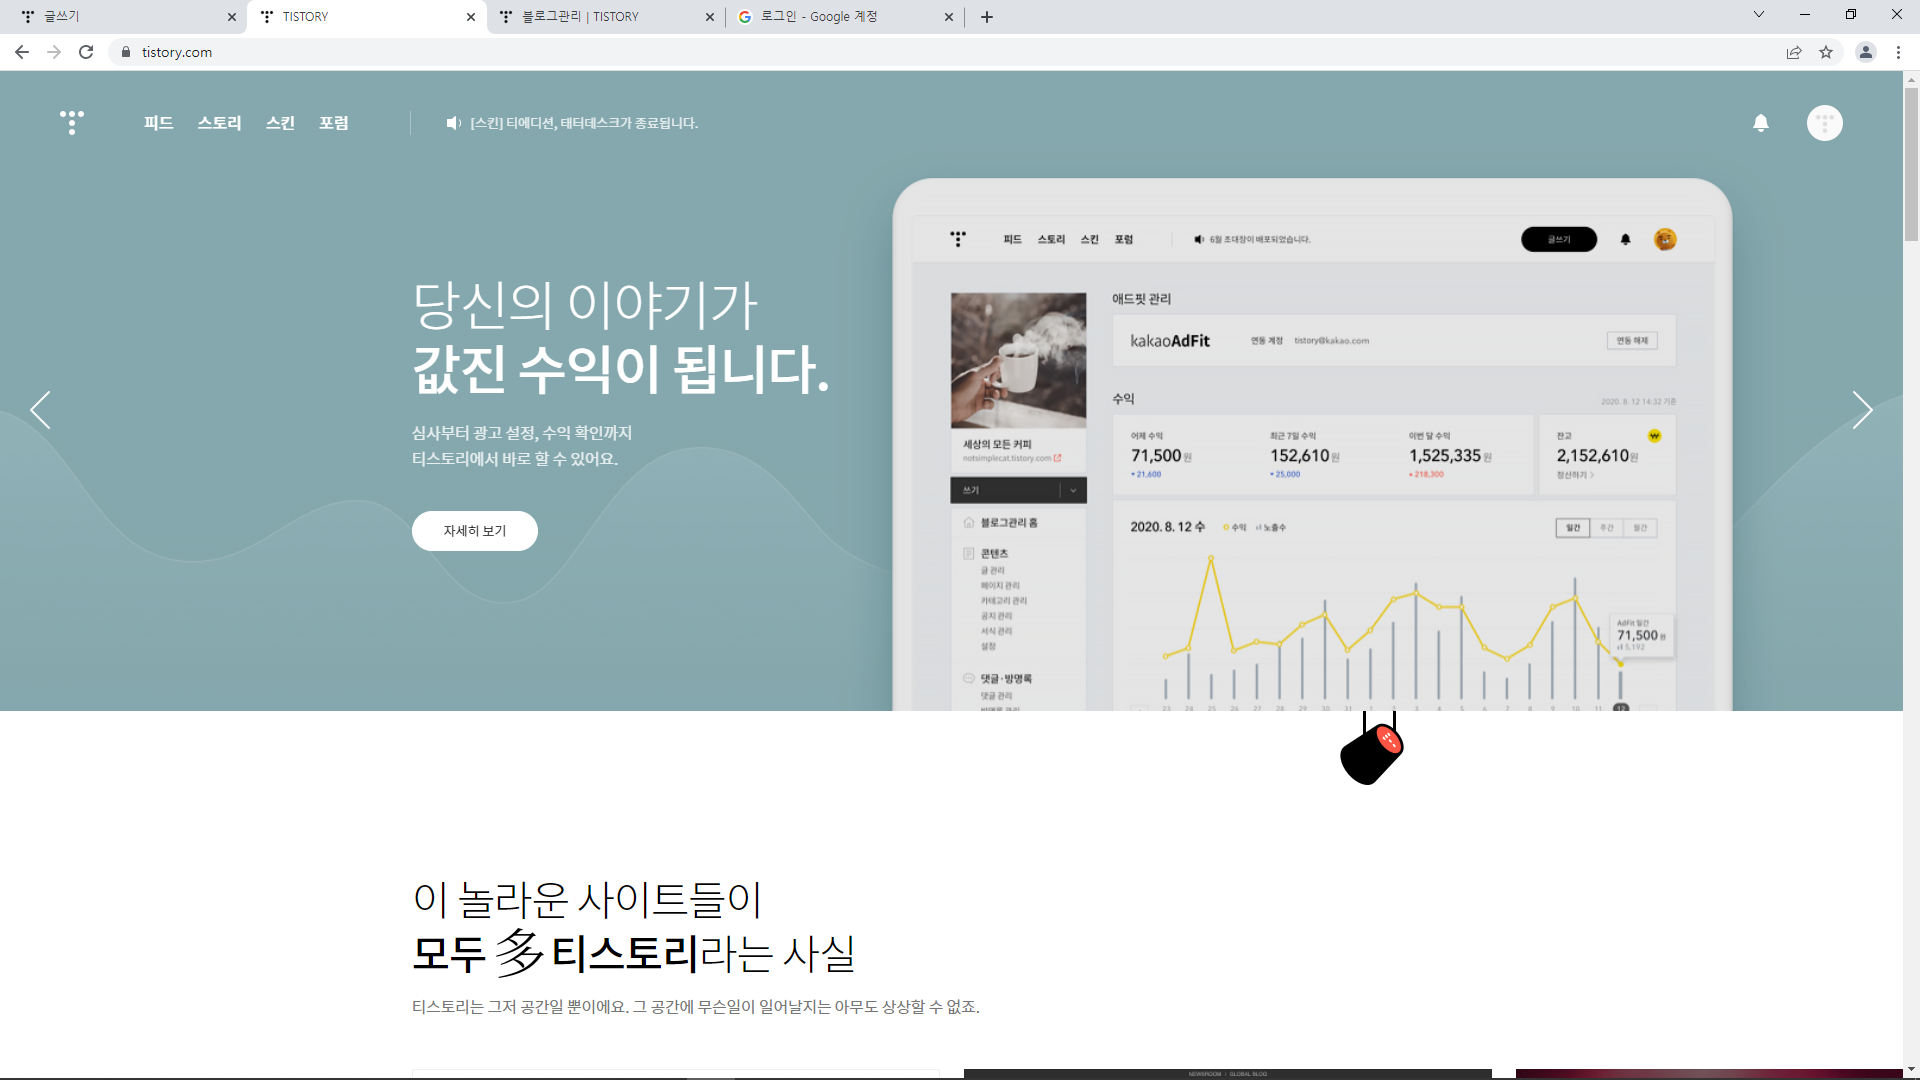1920x1080 pixels.
Task: Go to next banner slide
Action: pos(1861,410)
